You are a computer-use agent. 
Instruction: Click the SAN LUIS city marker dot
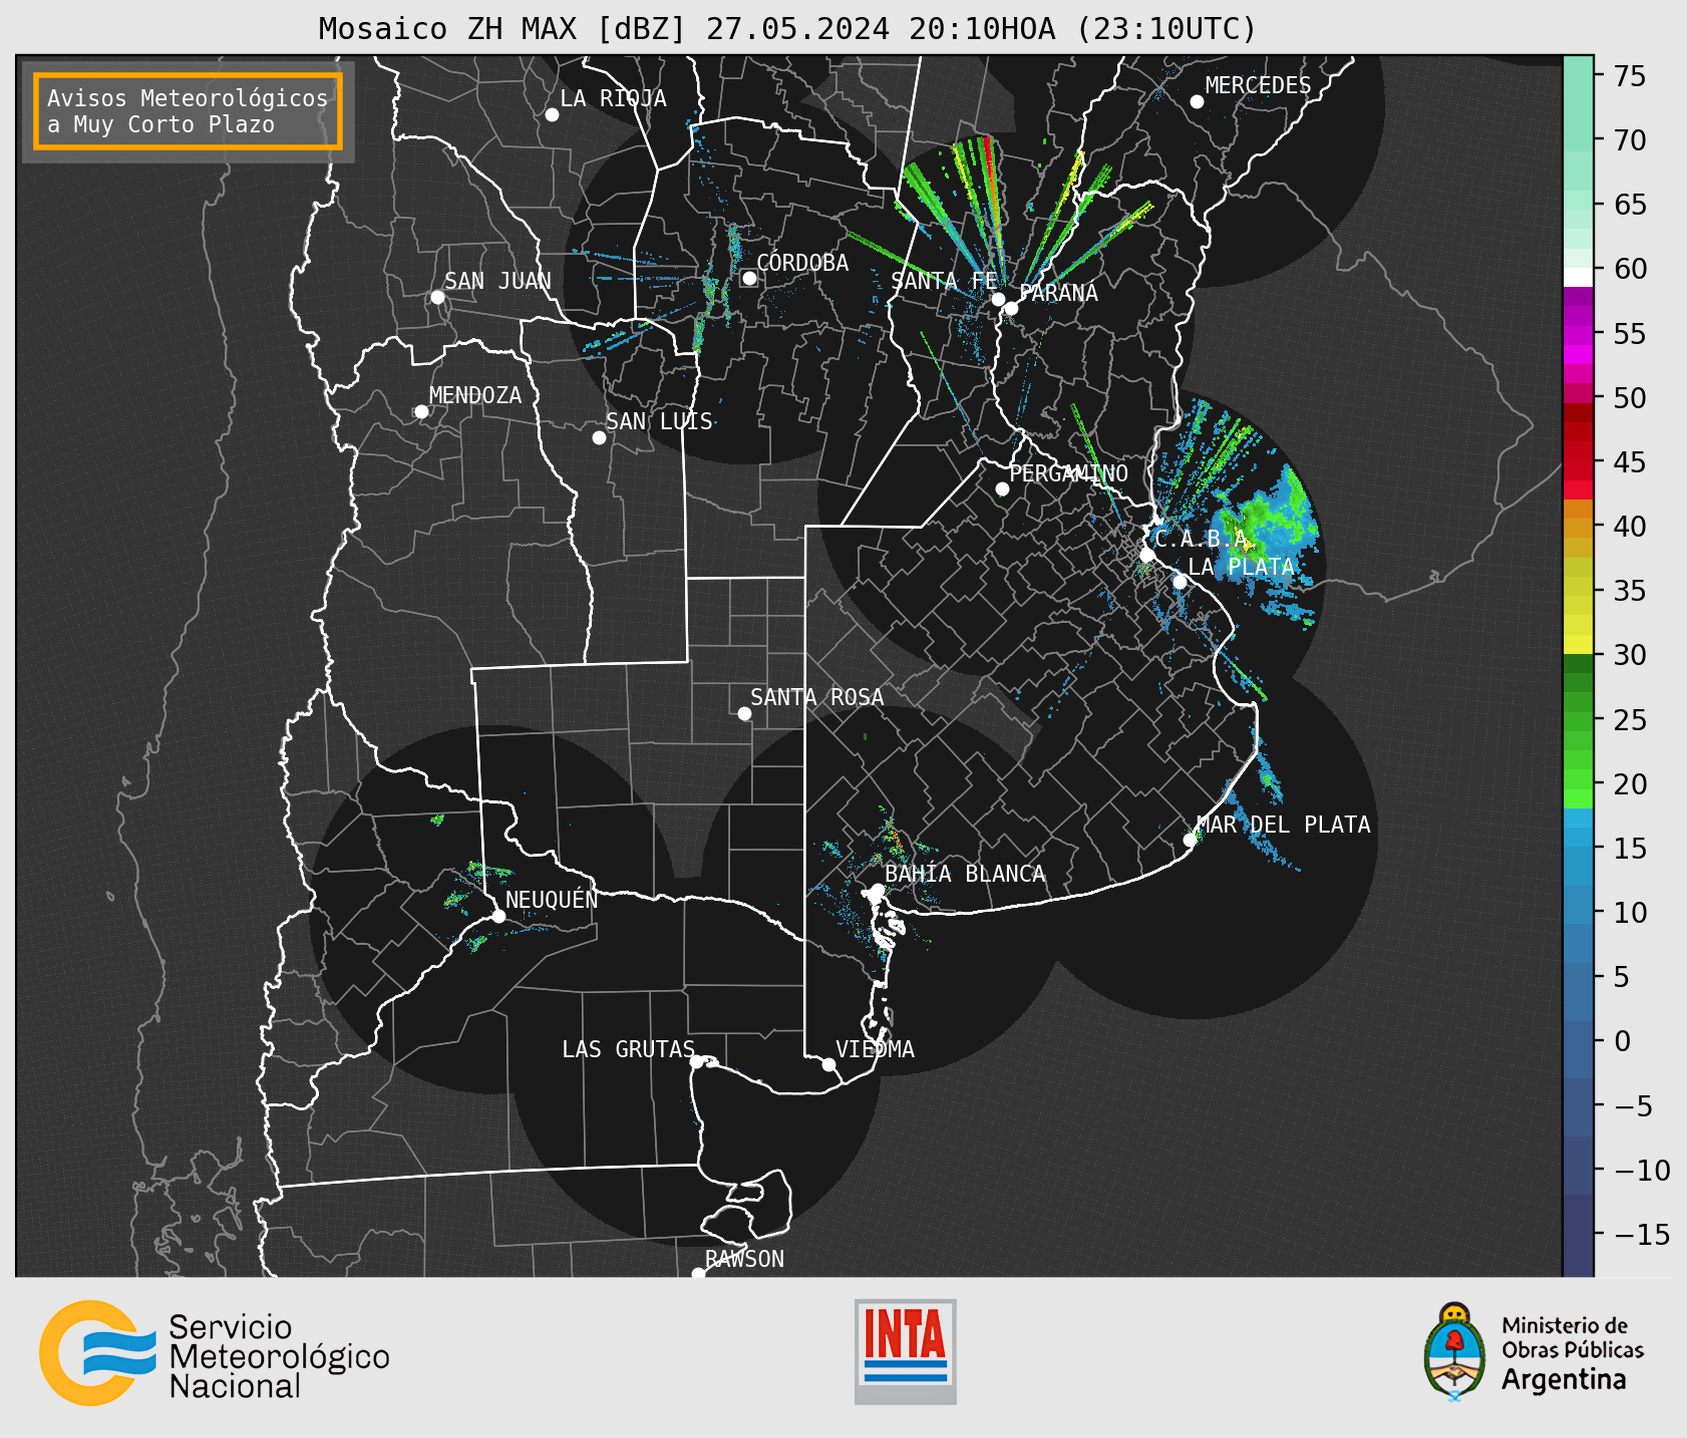599,438
